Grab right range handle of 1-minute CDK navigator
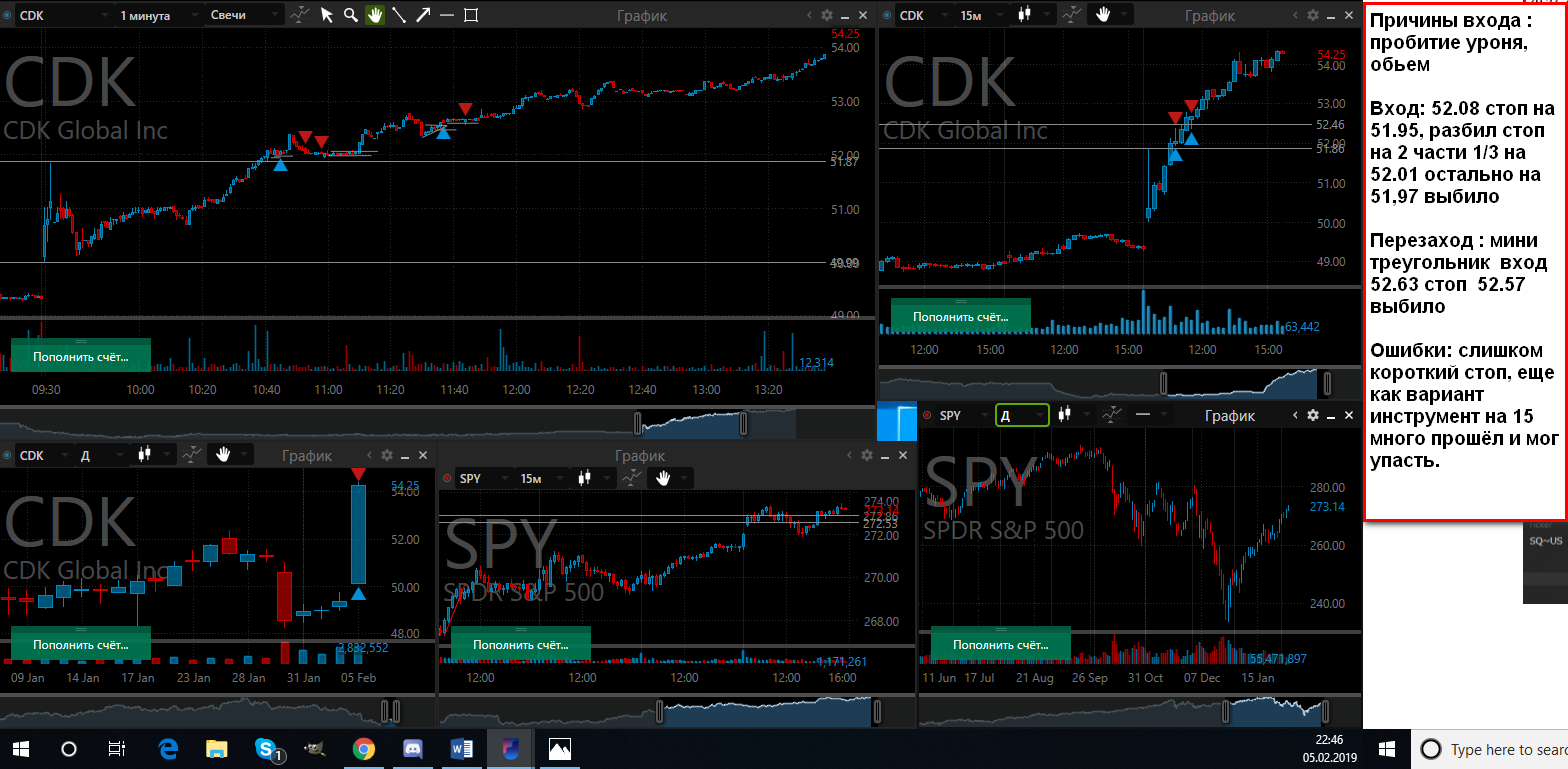 [x=743, y=423]
